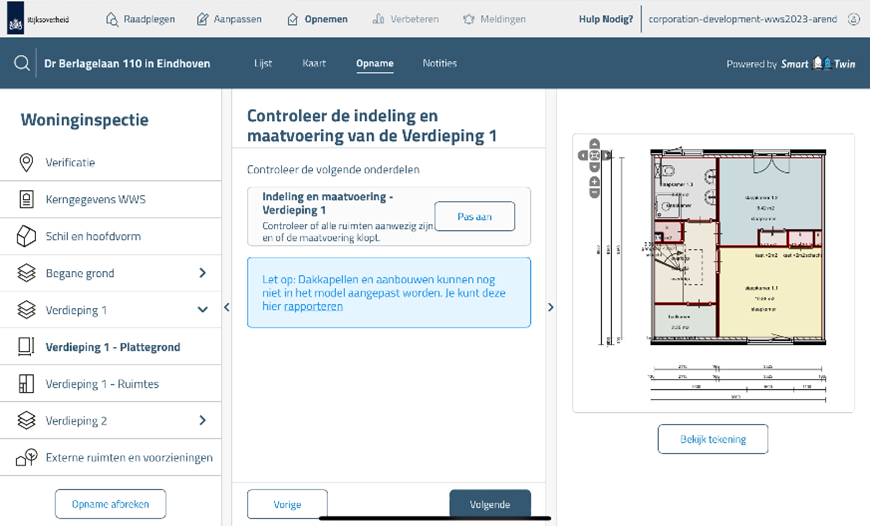Image resolution: width=870 pixels, height=526 pixels.
Task: Toggle the right drawing panel arrow
Action: [550, 308]
